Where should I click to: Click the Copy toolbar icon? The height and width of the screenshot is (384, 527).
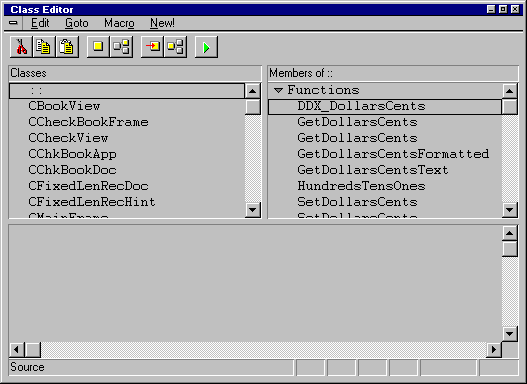[44, 47]
